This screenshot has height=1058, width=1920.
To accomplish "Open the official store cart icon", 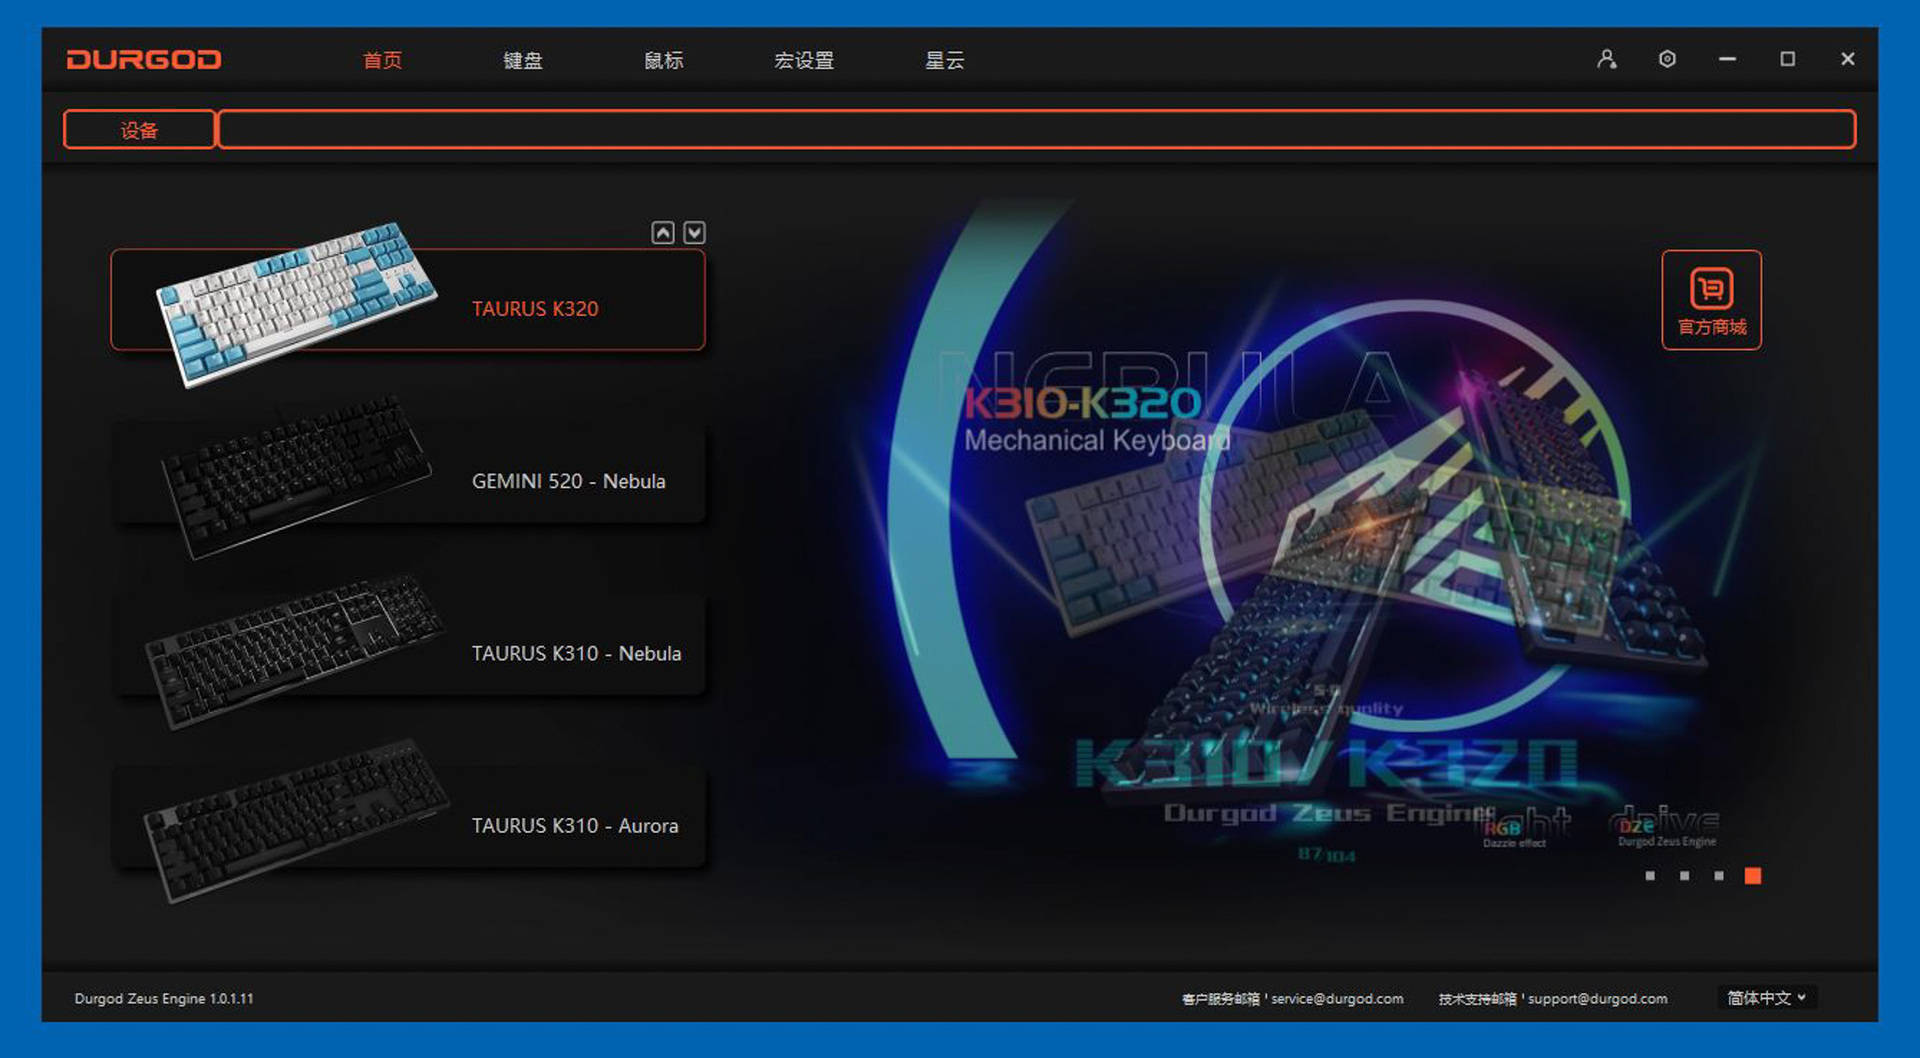I will point(1711,299).
